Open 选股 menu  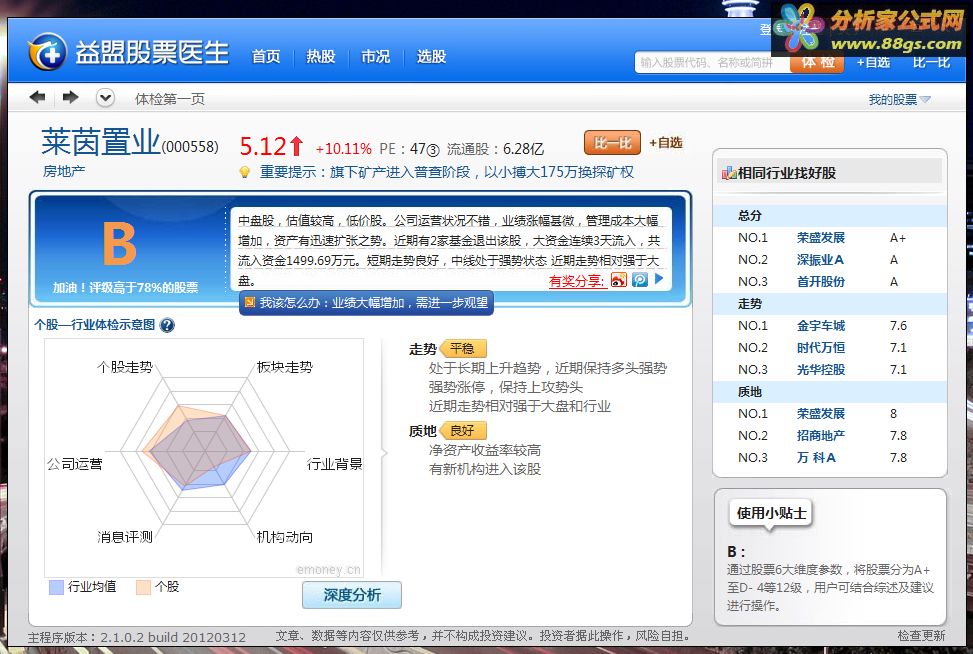tap(431, 56)
